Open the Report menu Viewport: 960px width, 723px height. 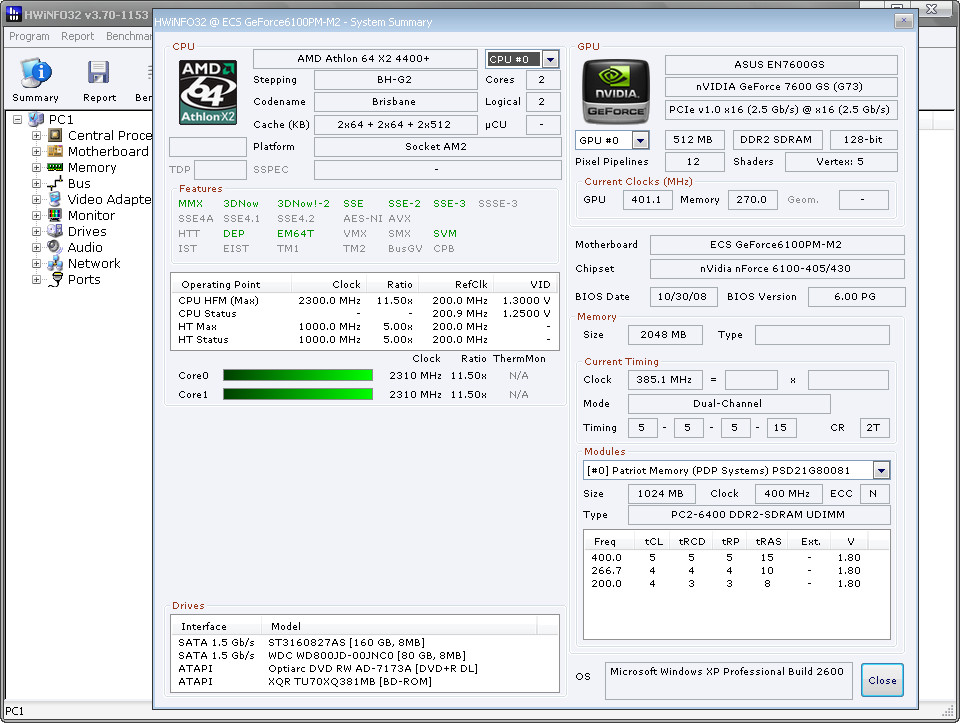point(78,36)
